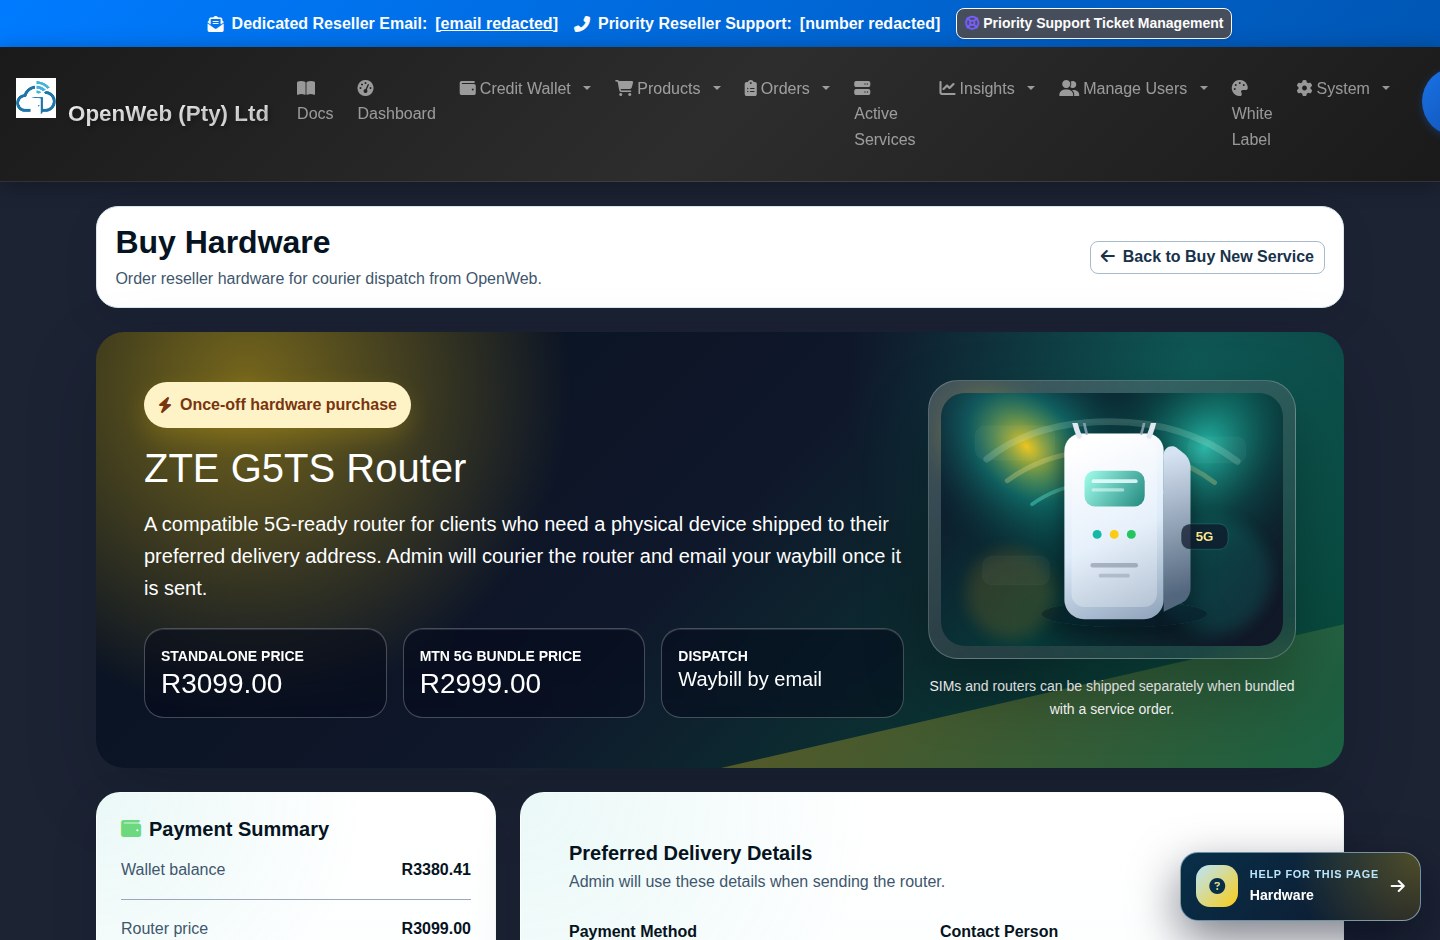Viewport: 1440px width, 940px height.
Task: Click the Preferred Delivery Details heading
Action: 690,853
